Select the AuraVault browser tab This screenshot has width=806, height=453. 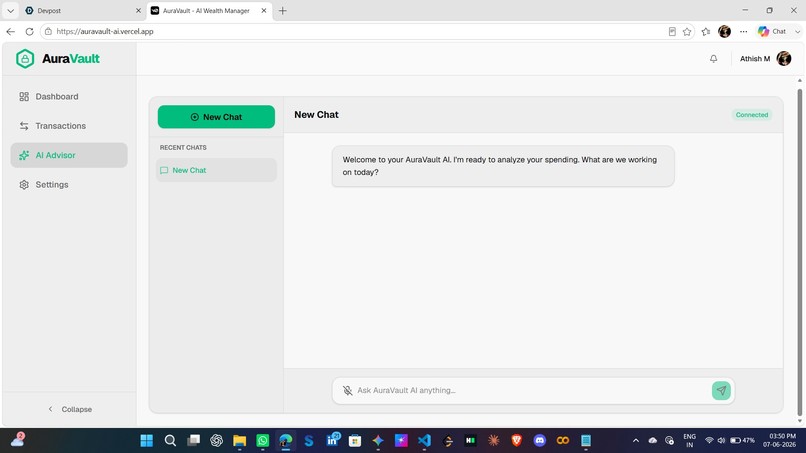210,10
